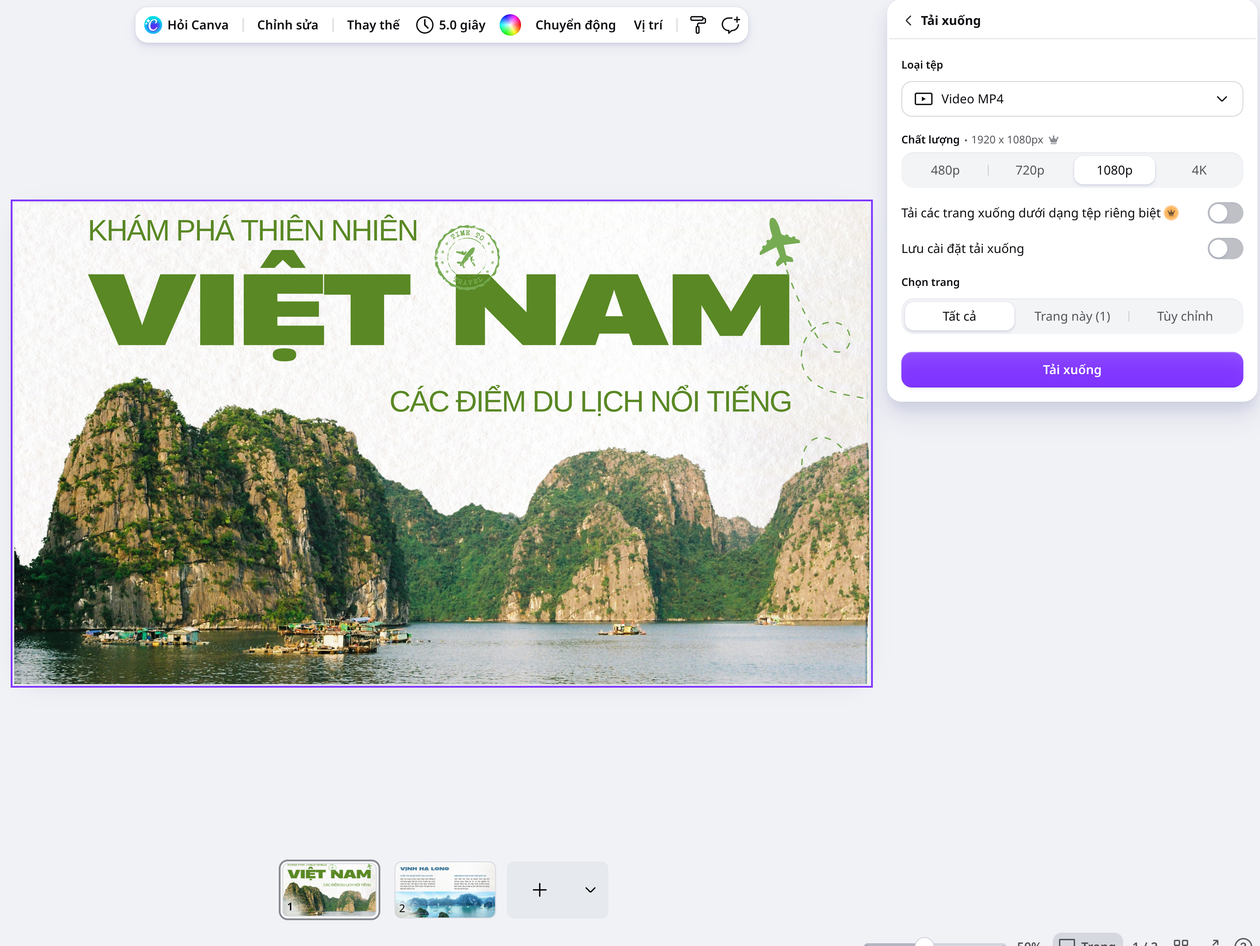This screenshot has width=1260, height=946.
Task: Choose Tùy chỉnh pages option
Action: pos(1185,316)
